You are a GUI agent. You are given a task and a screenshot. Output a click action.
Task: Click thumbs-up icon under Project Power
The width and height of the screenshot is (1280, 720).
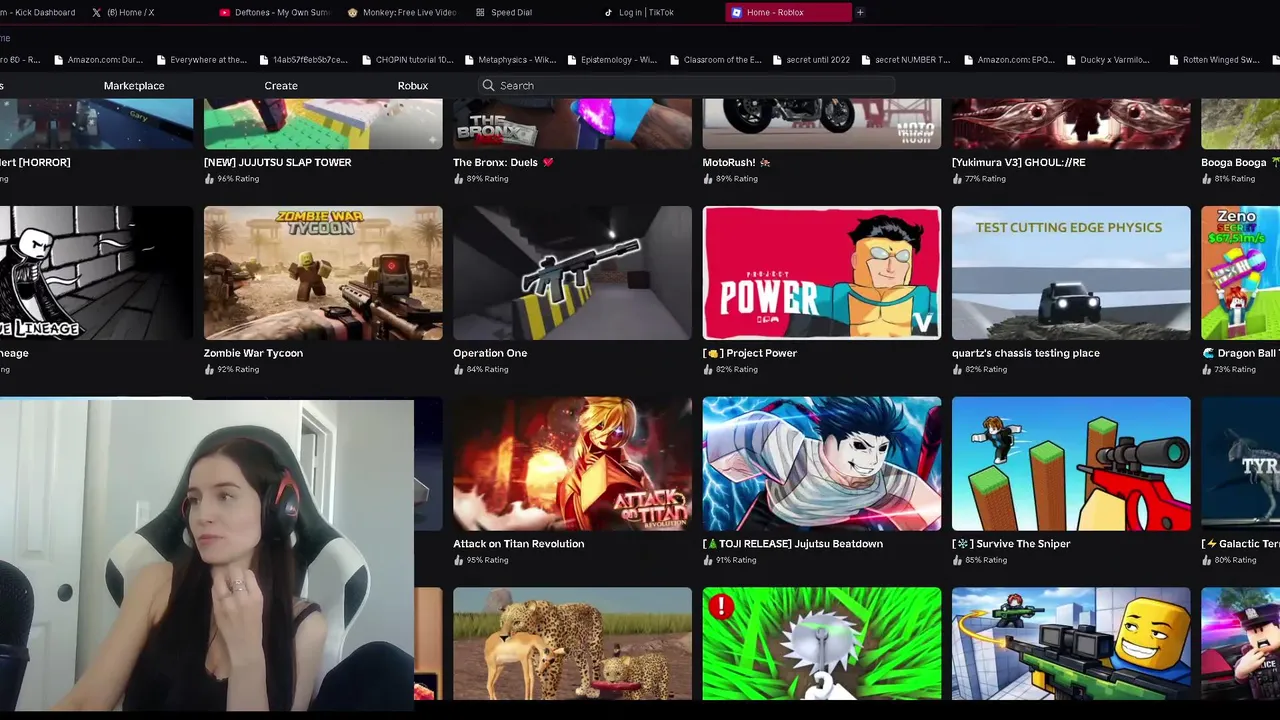(x=708, y=369)
